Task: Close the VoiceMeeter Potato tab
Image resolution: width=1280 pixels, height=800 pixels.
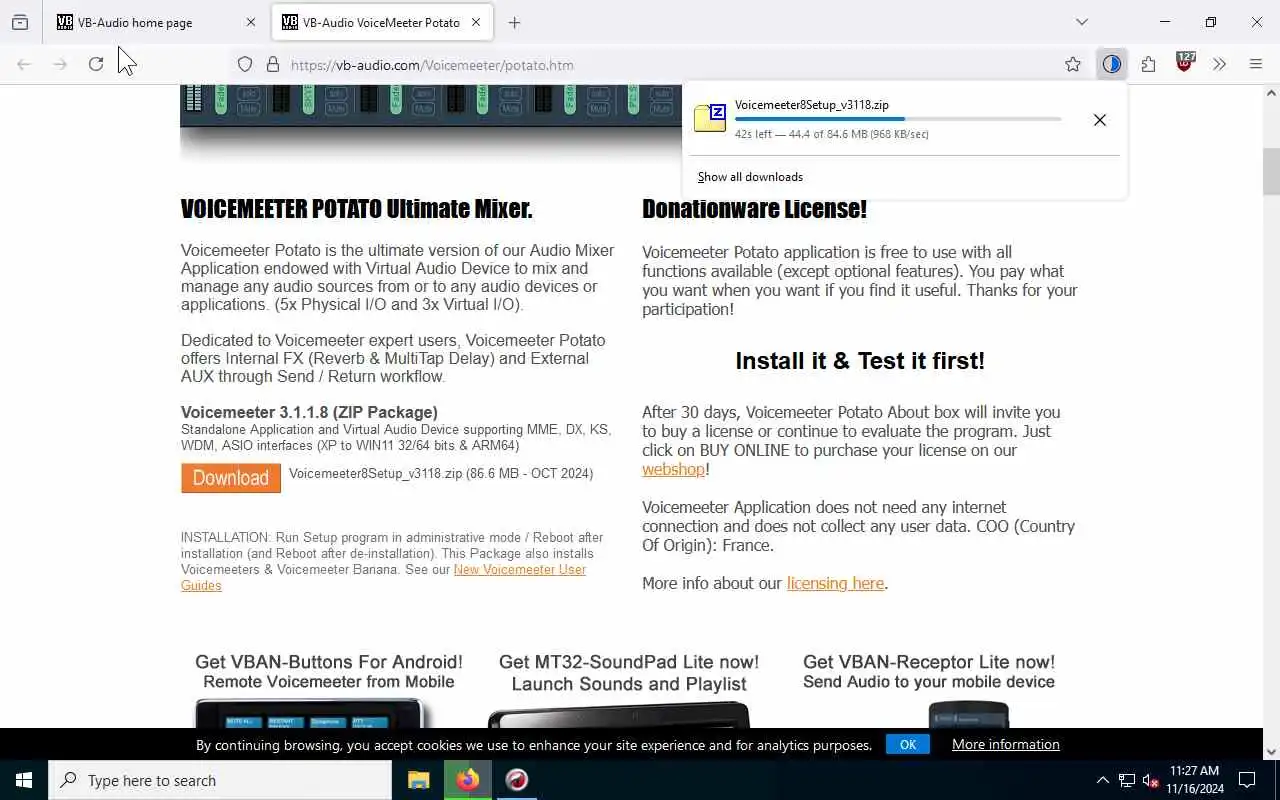Action: click(x=476, y=22)
